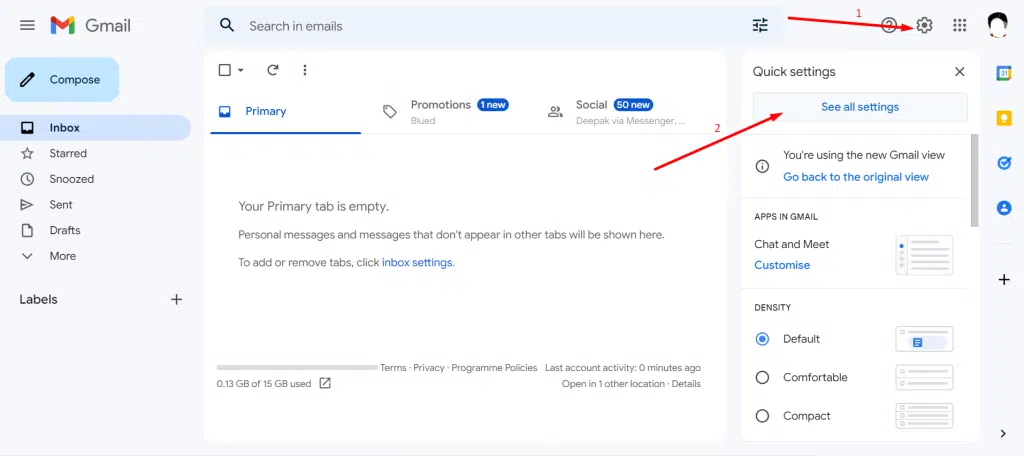This screenshot has width=1024, height=456.
Task: Open Google Calendar side panel icon
Action: coord(1004,74)
